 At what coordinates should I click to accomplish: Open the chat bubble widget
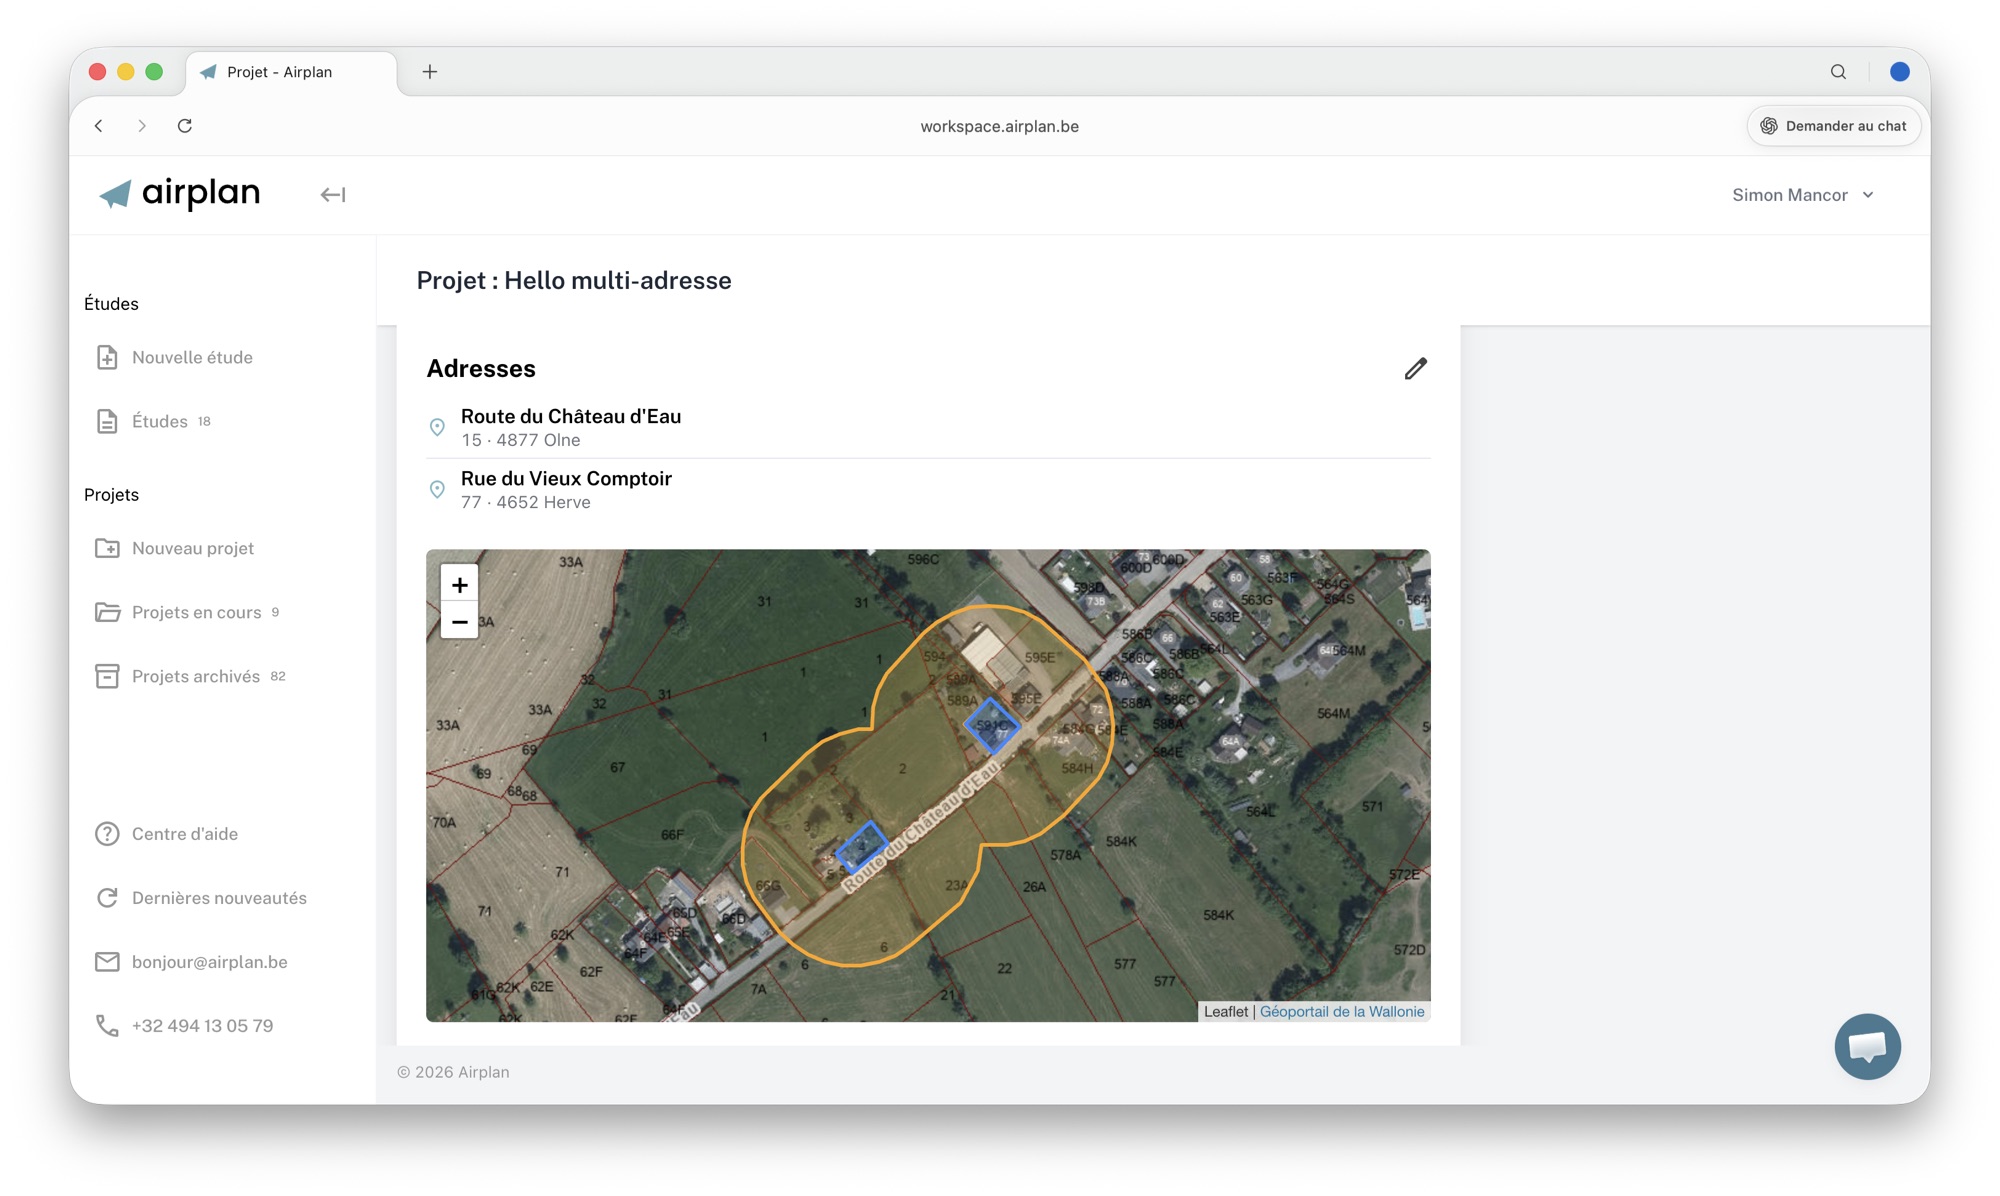click(x=1867, y=1047)
